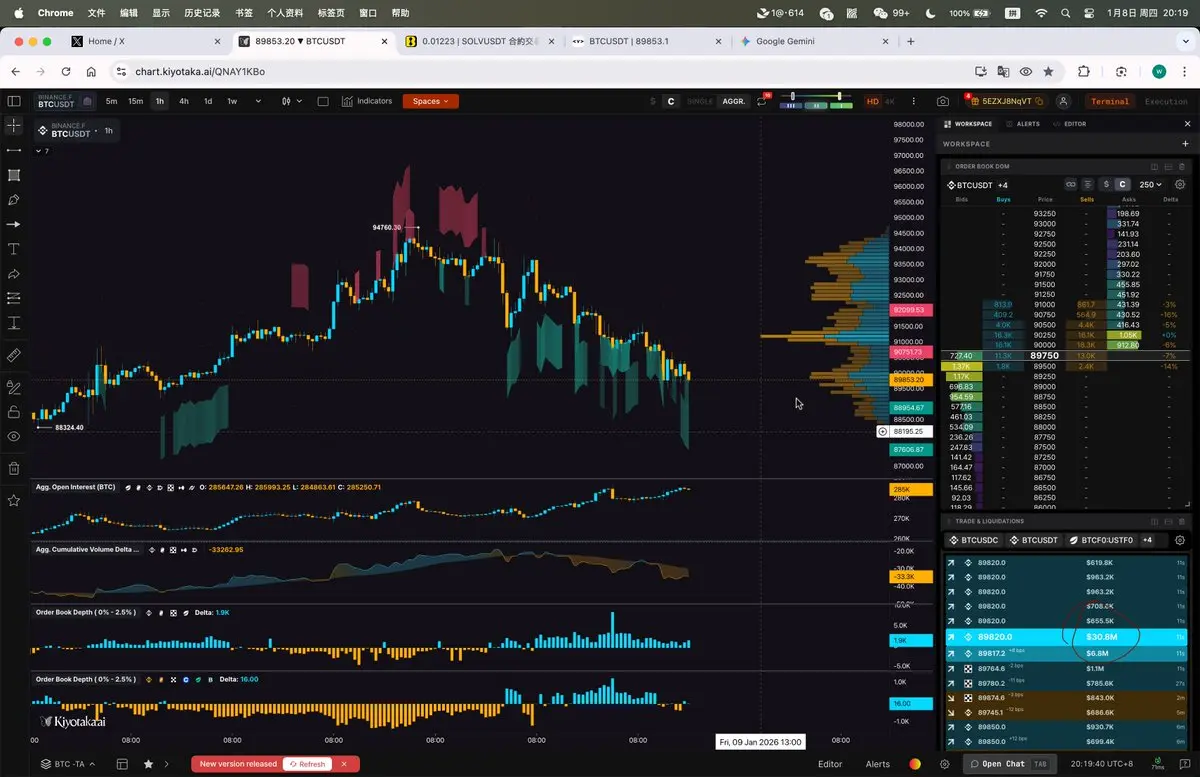Take a chart snapshot with camera icon
1200x777 pixels.
[x=943, y=101]
